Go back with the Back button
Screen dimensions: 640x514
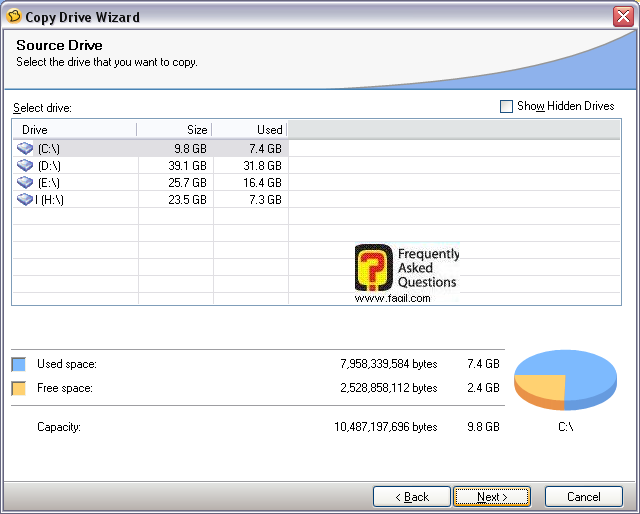pyautogui.click(x=411, y=496)
